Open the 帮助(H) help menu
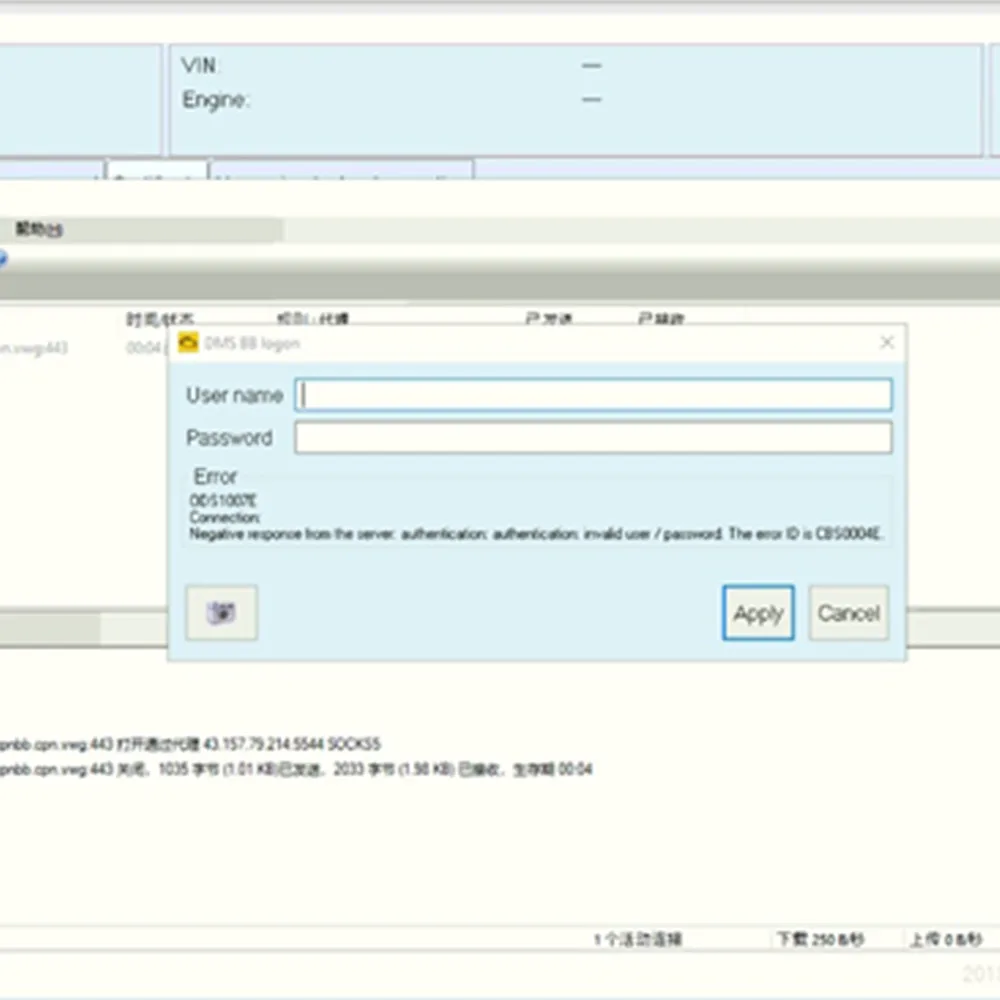Viewport: 1000px width, 1000px height. pos(38,229)
